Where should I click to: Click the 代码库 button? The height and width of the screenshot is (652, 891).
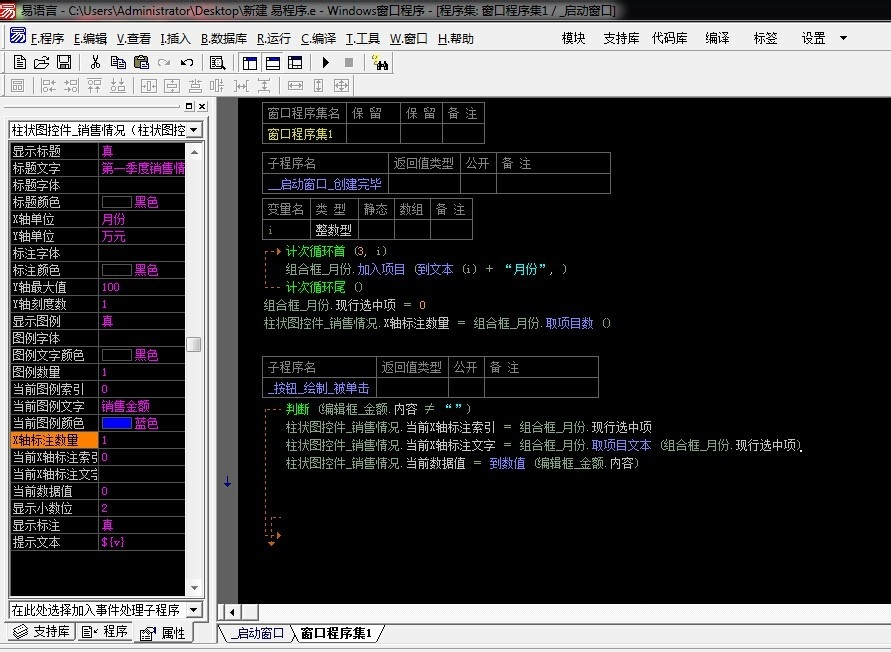(x=669, y=38)
